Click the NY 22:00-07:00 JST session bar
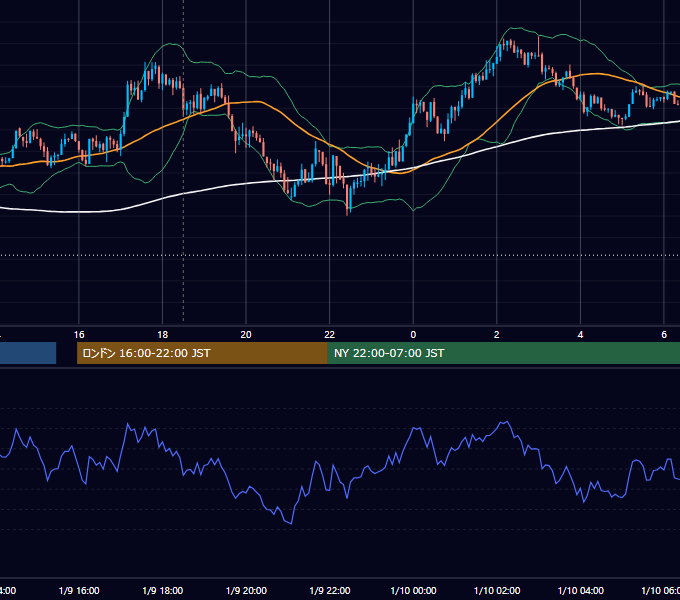Image resolution: width=680 pixels, height=600 pixels. 503,353
